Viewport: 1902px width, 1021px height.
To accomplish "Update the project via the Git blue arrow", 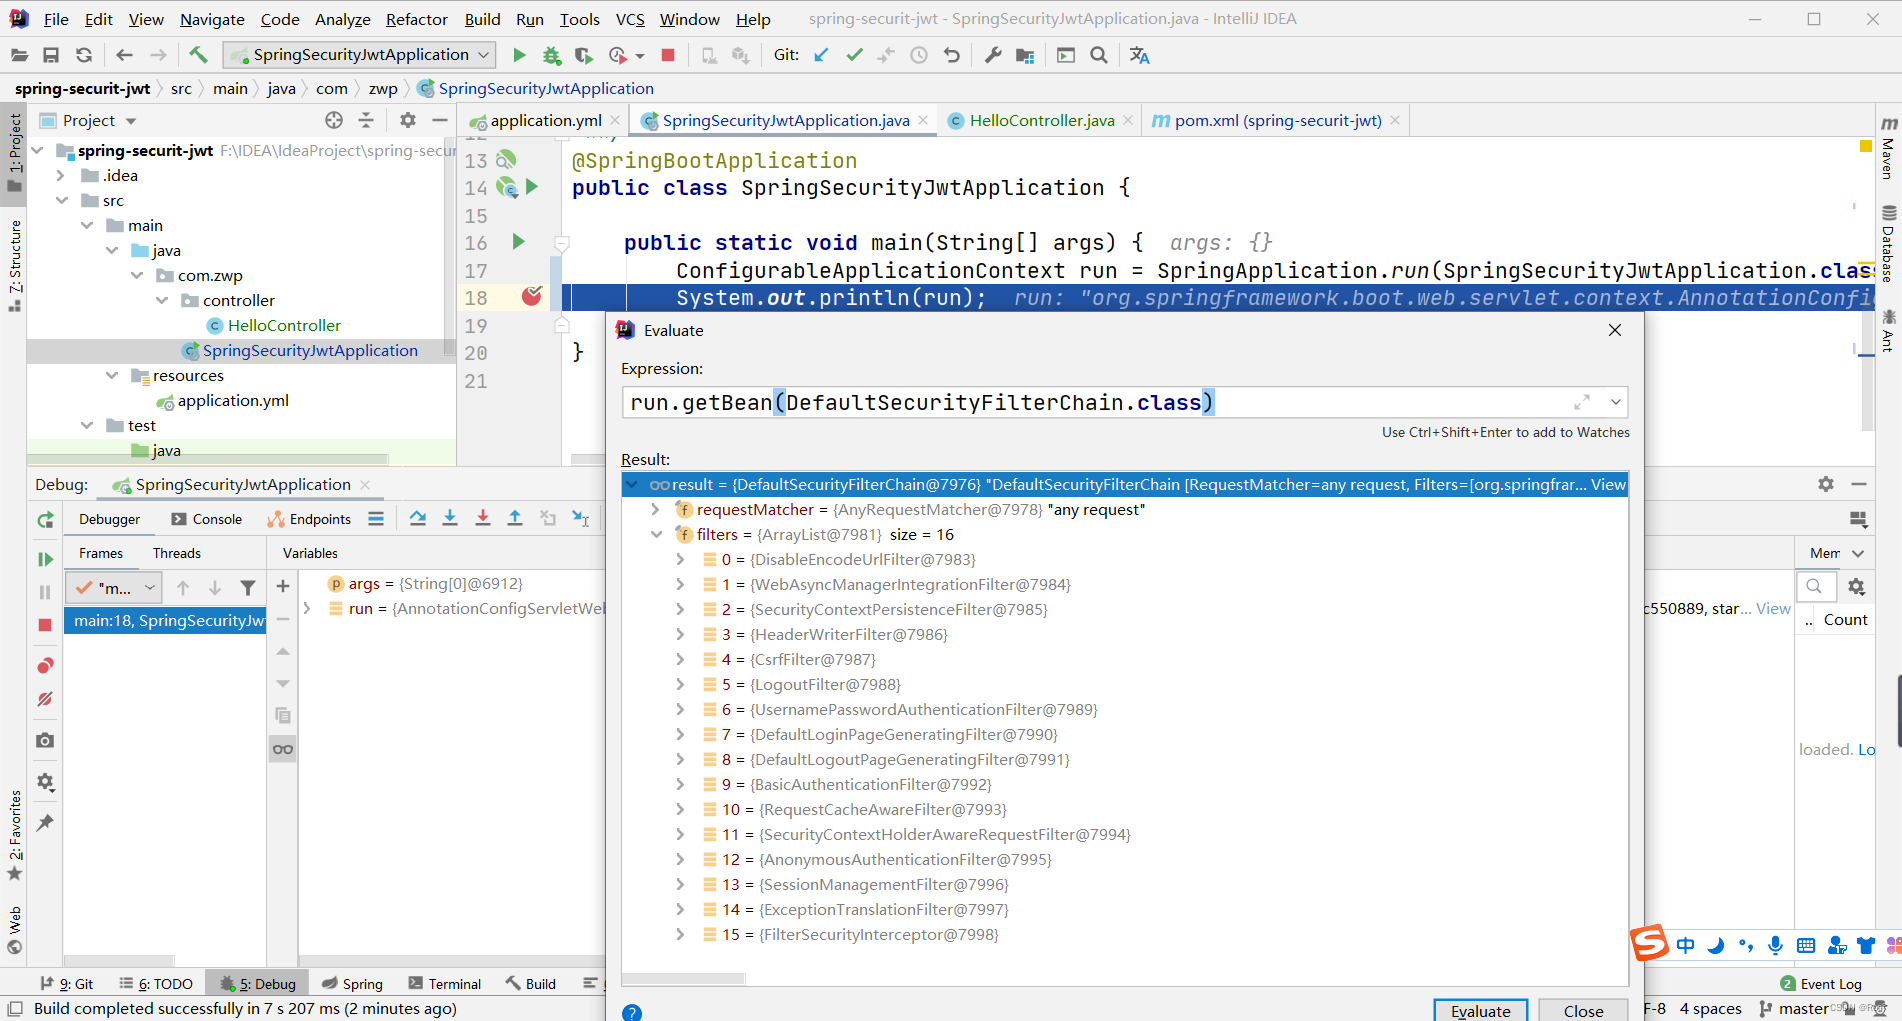I will click(821, 55).
